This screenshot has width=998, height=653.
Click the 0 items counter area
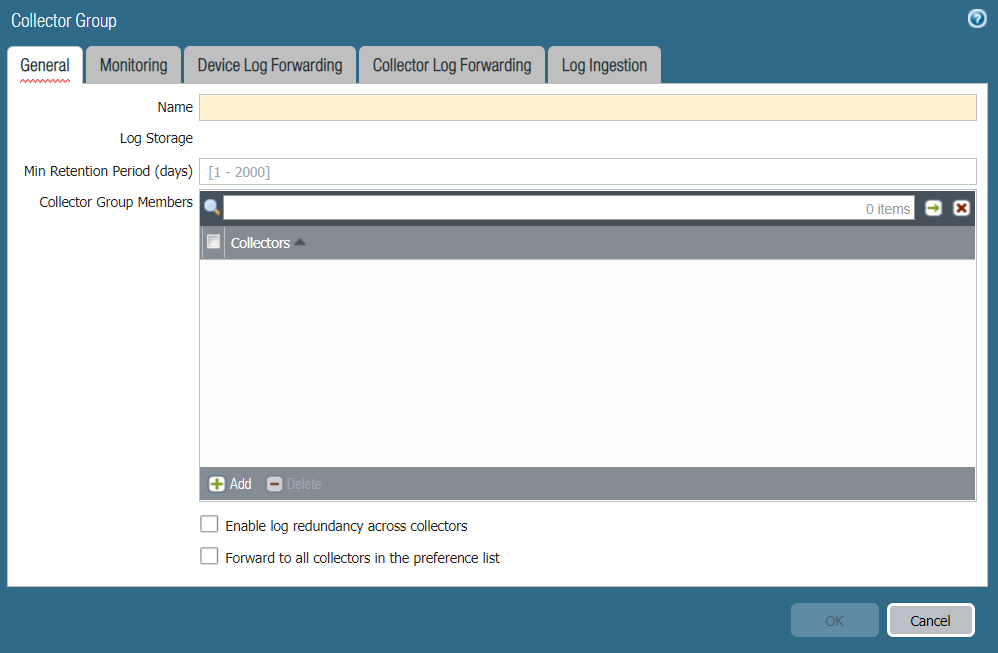tap(887, 208)
